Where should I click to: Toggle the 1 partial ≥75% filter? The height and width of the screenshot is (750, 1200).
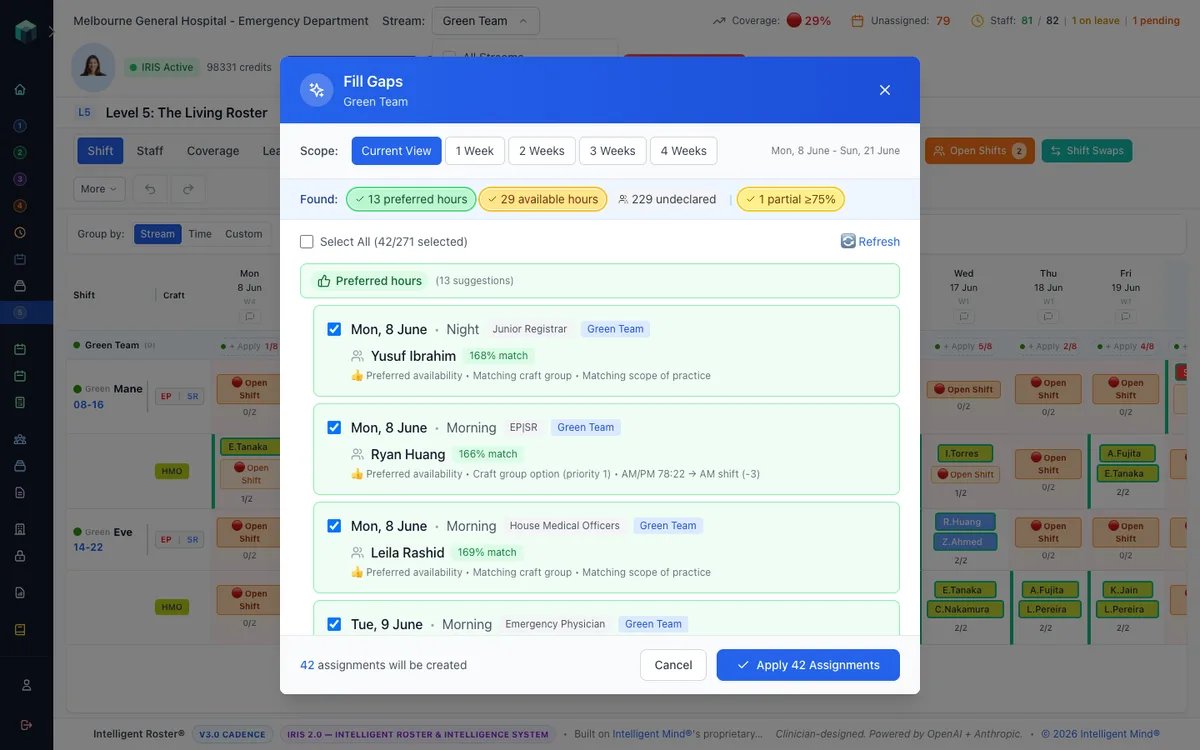791,199
